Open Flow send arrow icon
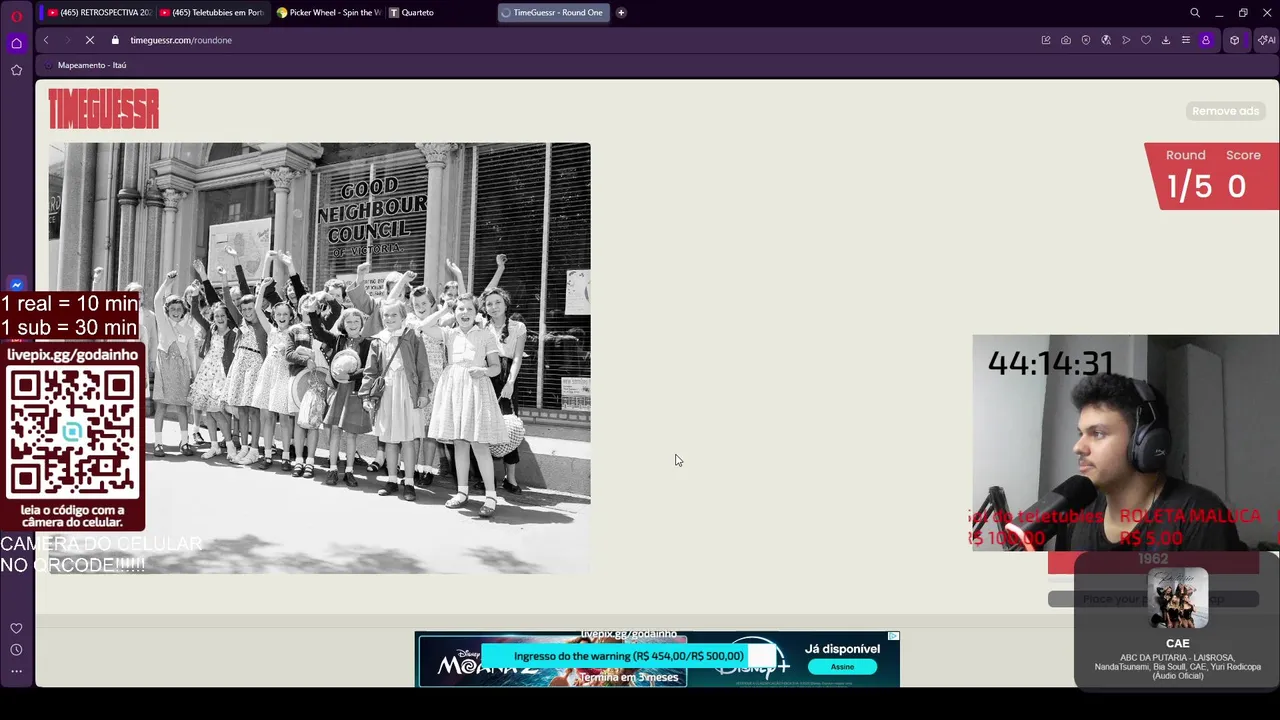Image resolution: width=1280 pixels, height=720 pixels. tap(1126, 40)
